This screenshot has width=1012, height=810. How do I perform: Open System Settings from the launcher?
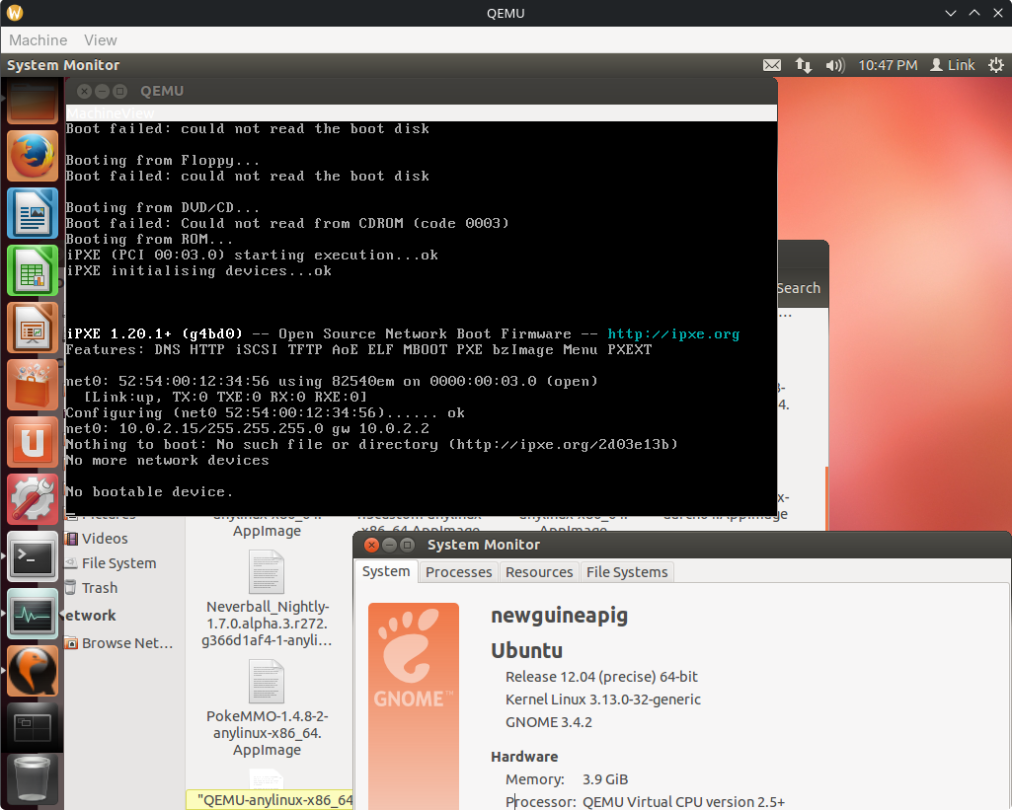32,500
